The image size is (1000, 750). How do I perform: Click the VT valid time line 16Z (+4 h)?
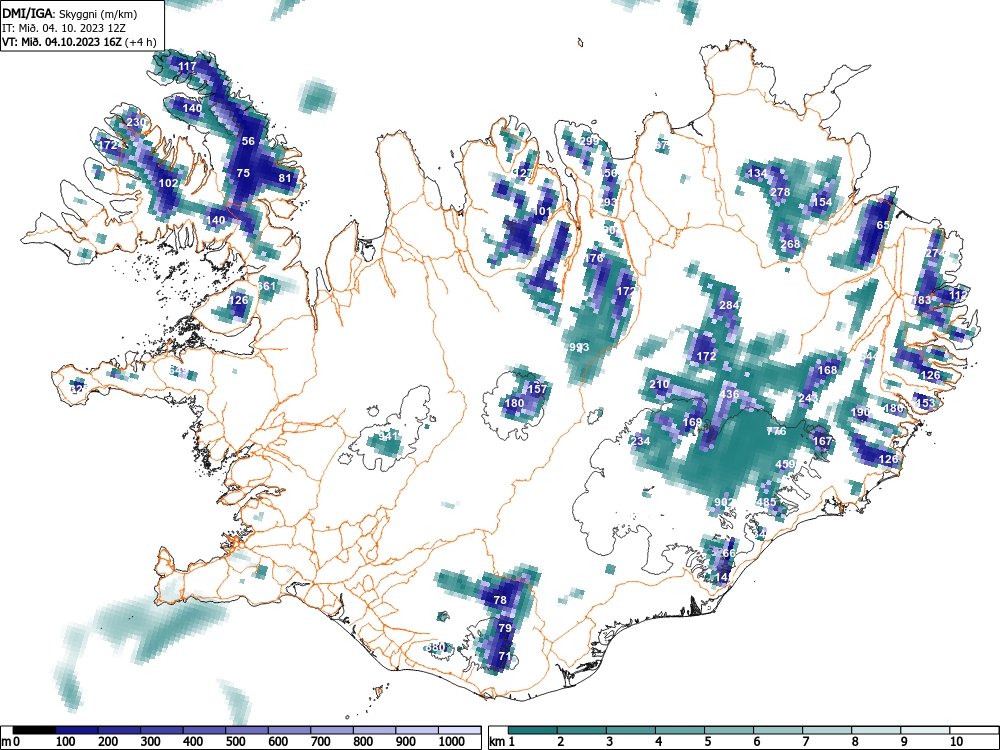(79, 42)
